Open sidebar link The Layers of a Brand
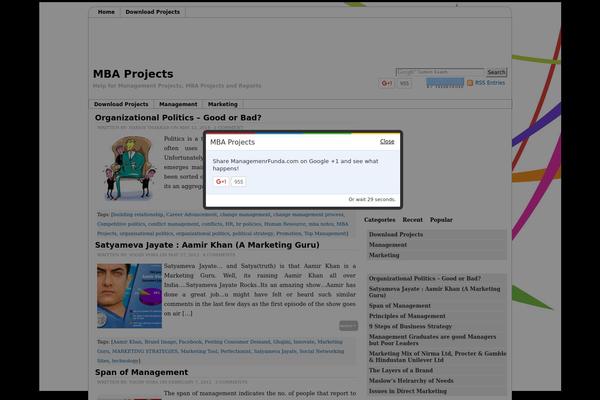The height and width of the screenshot is (400, 600). tap(401, 370)
